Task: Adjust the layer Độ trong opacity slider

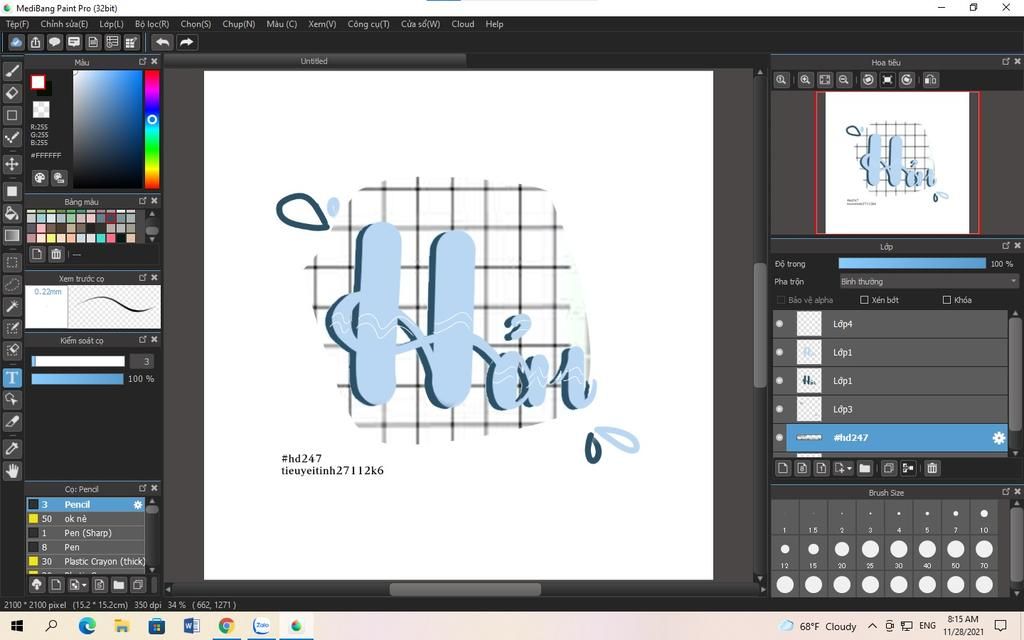Action: pyautogui.click(x=912, y=264)
